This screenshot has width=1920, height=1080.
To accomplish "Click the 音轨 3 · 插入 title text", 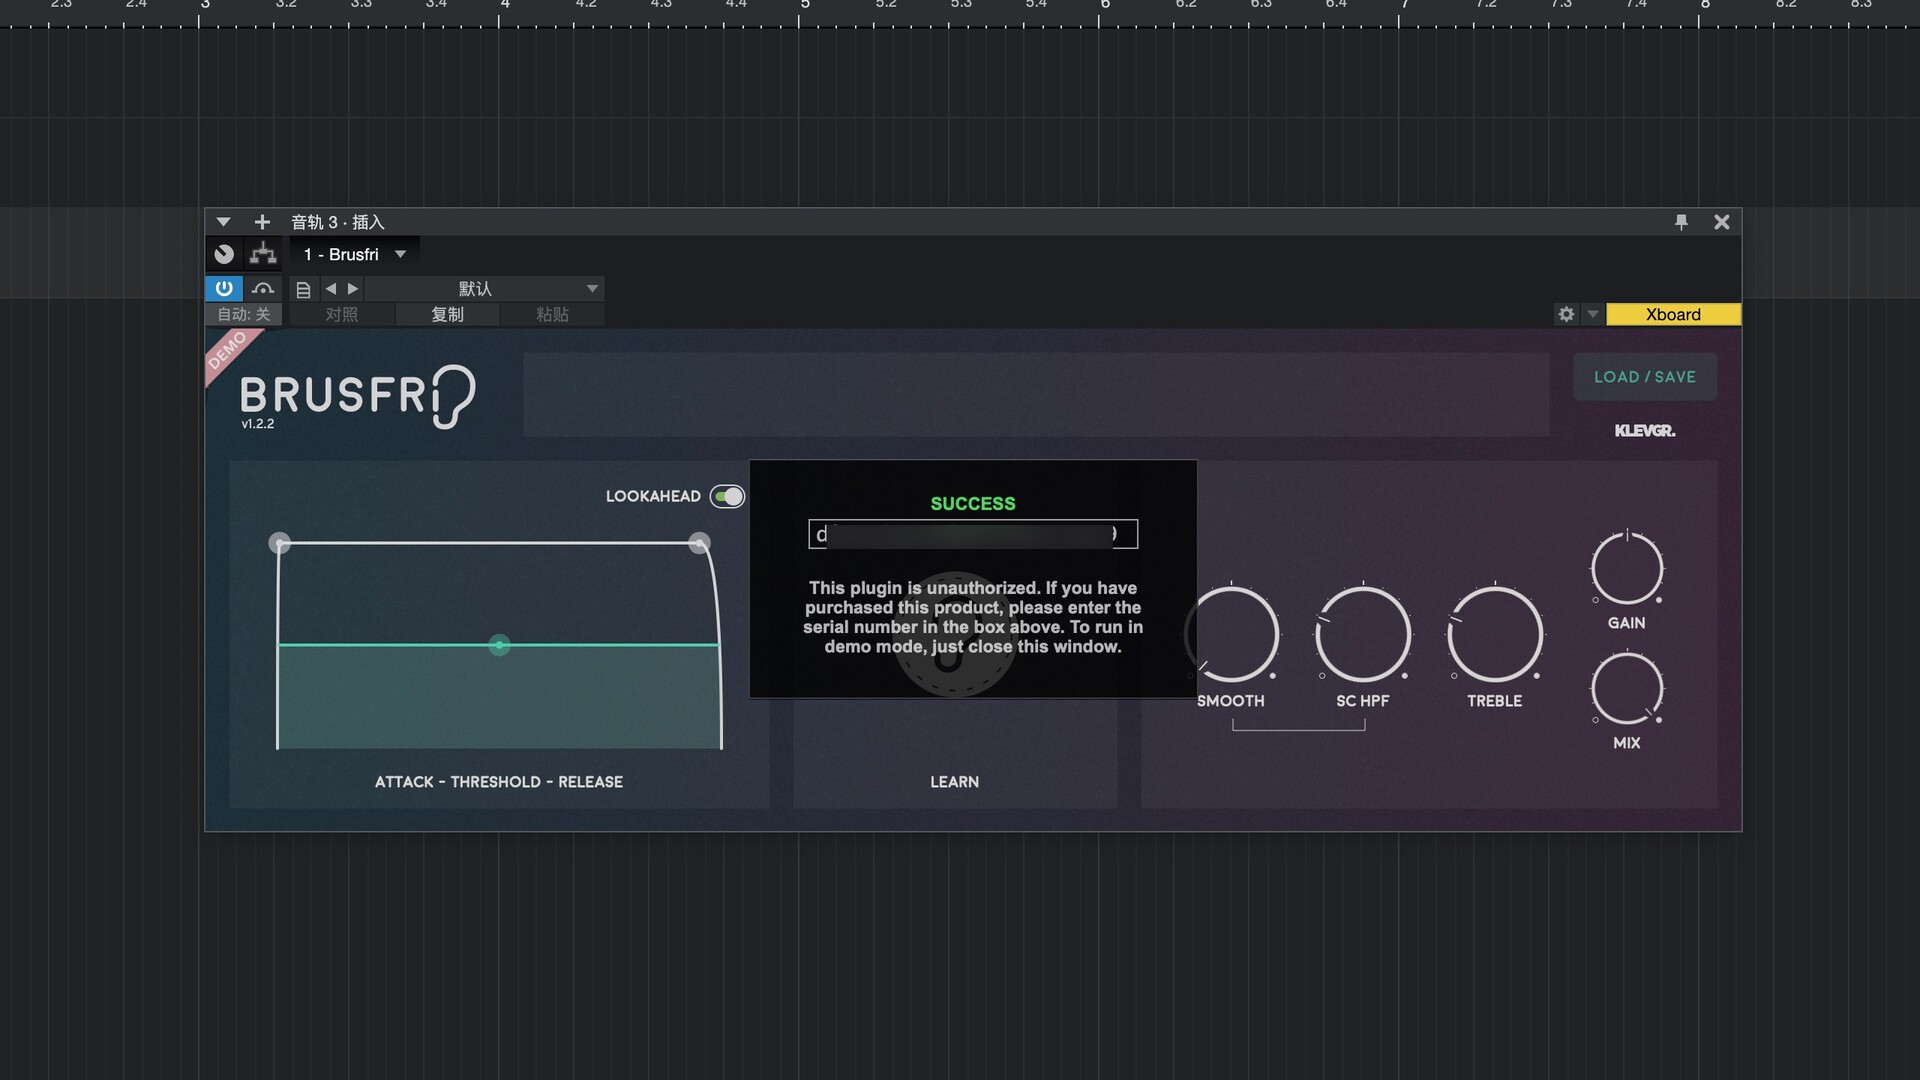I will coord(338,222).
